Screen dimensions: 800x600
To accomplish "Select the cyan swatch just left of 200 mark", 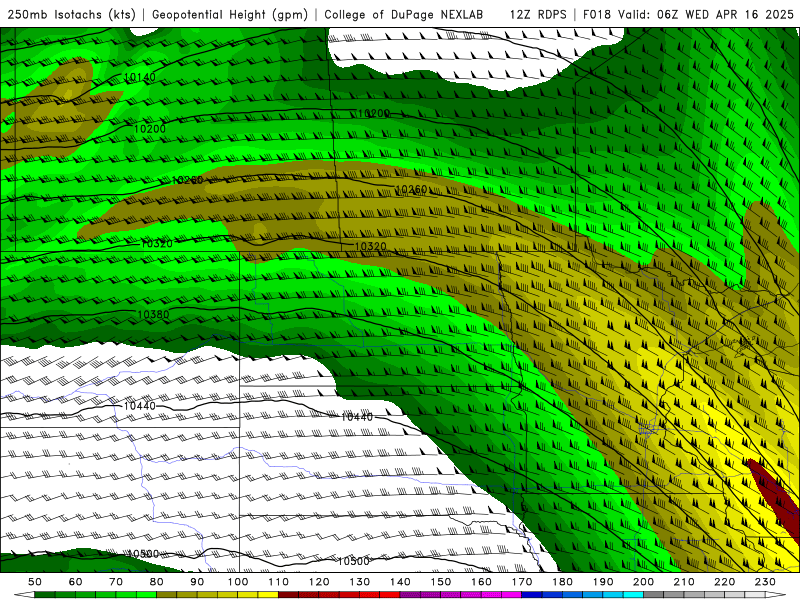I will (x=633, y=595).
